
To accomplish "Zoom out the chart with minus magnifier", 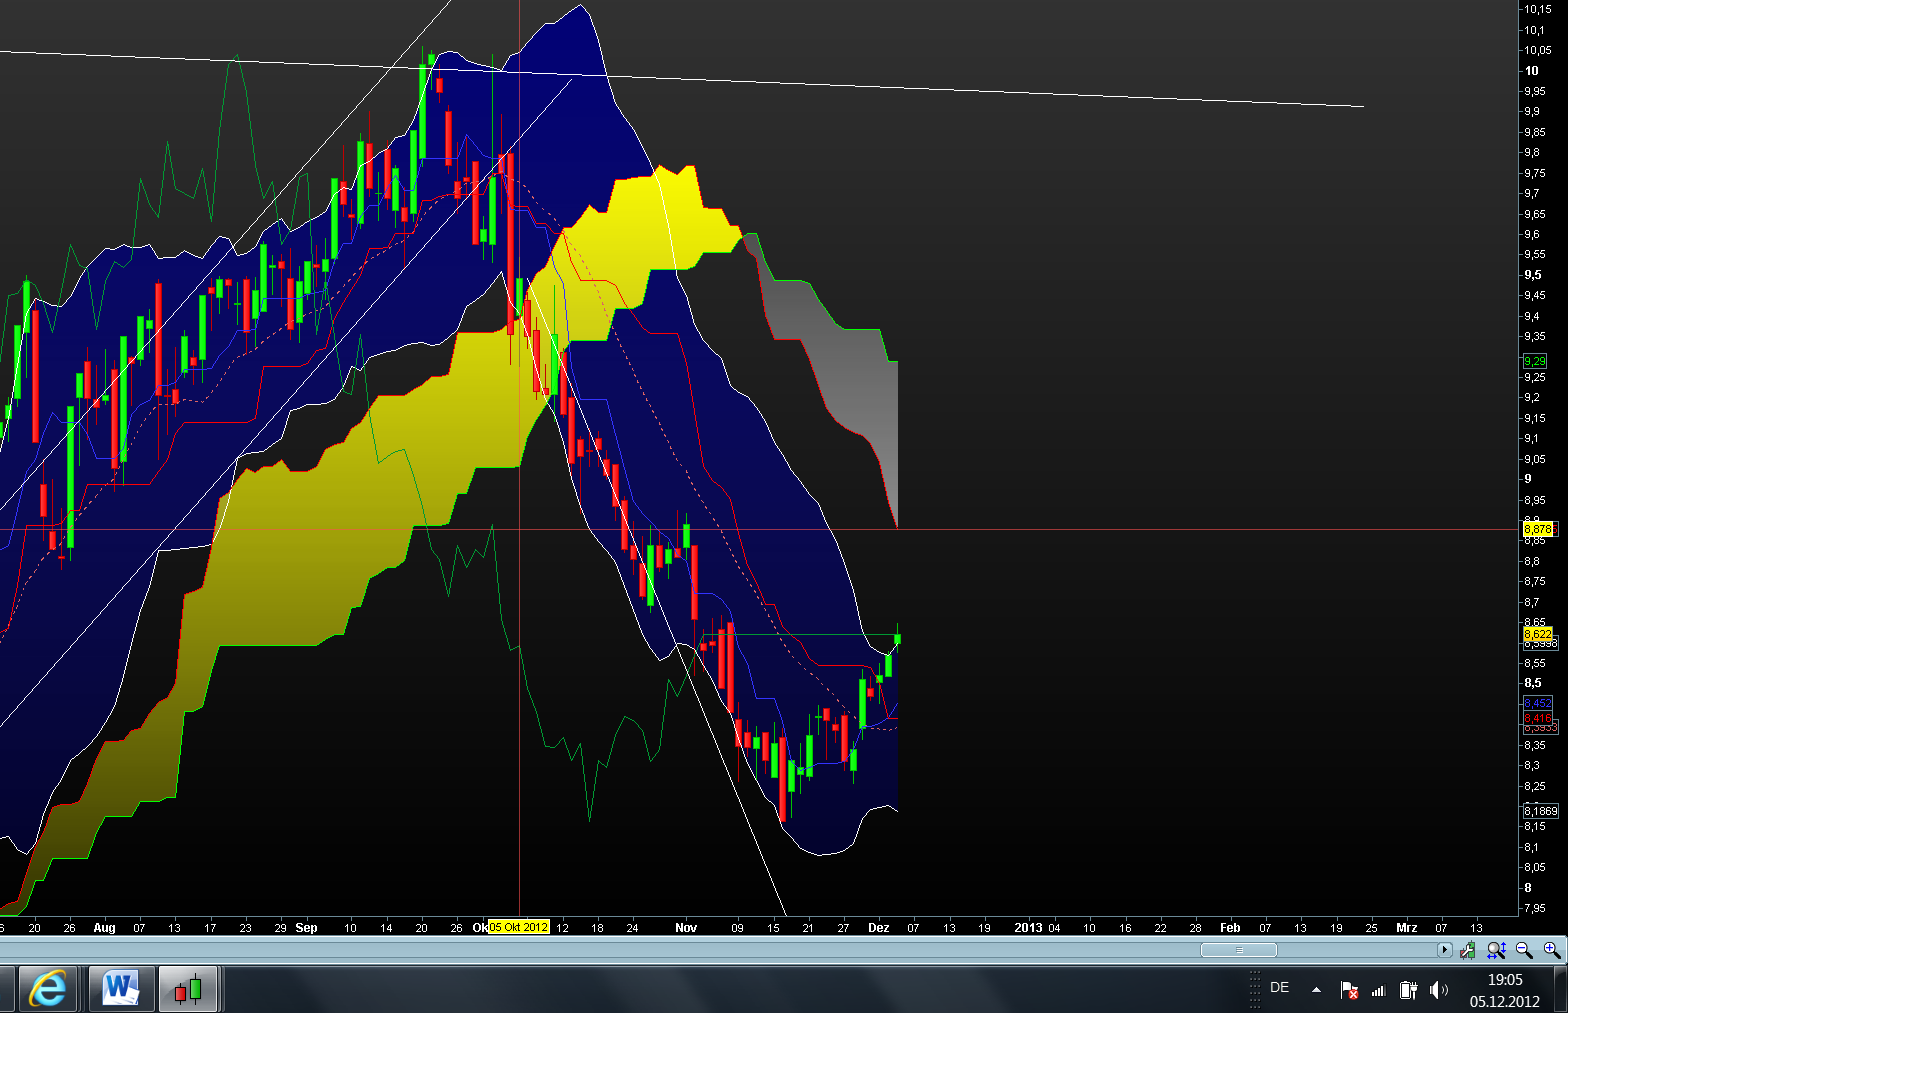I will click(1524, 951).
